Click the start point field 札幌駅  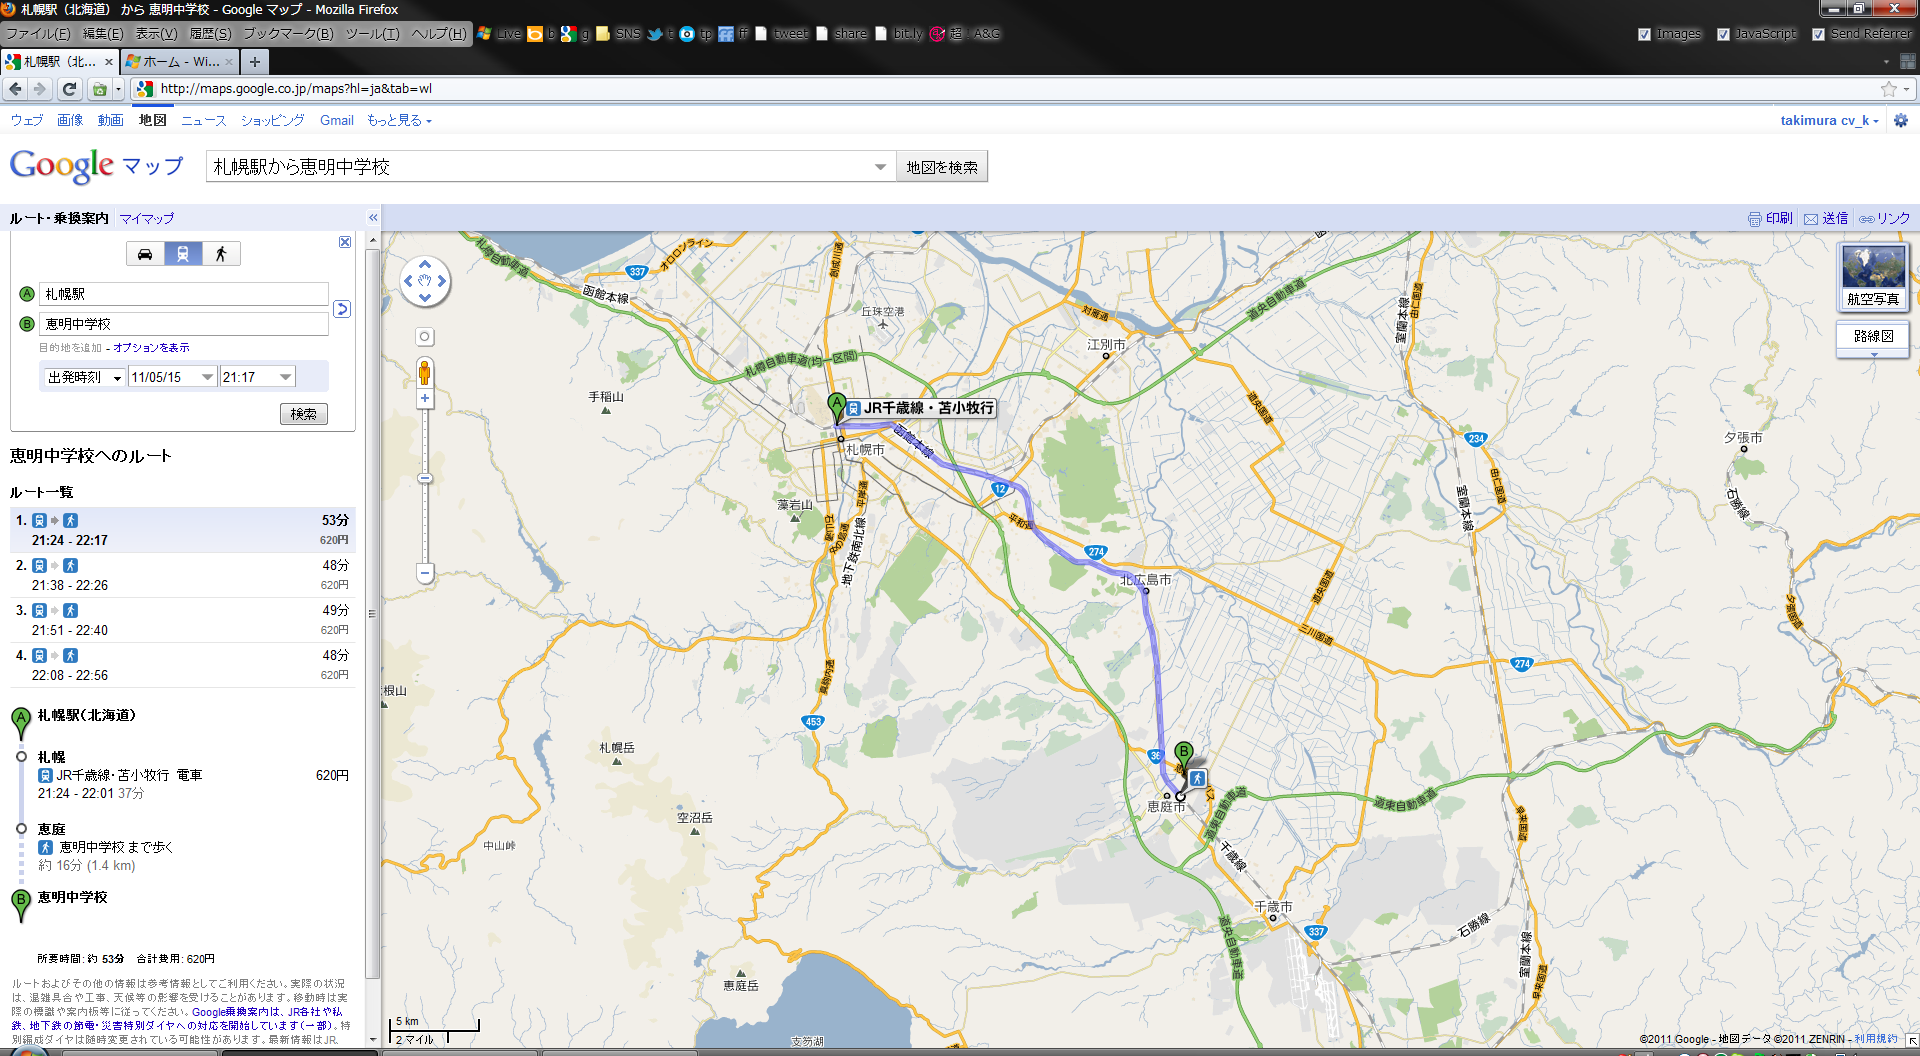coord(184,294)
